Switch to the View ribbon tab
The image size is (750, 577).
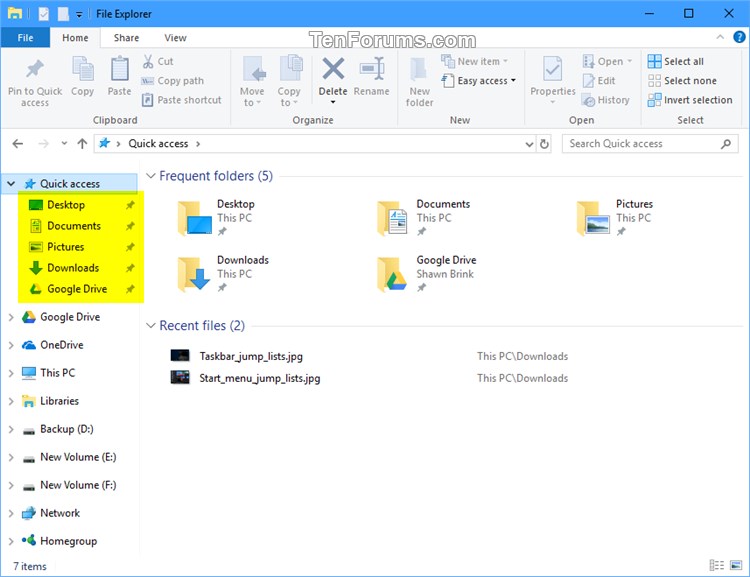175,38
